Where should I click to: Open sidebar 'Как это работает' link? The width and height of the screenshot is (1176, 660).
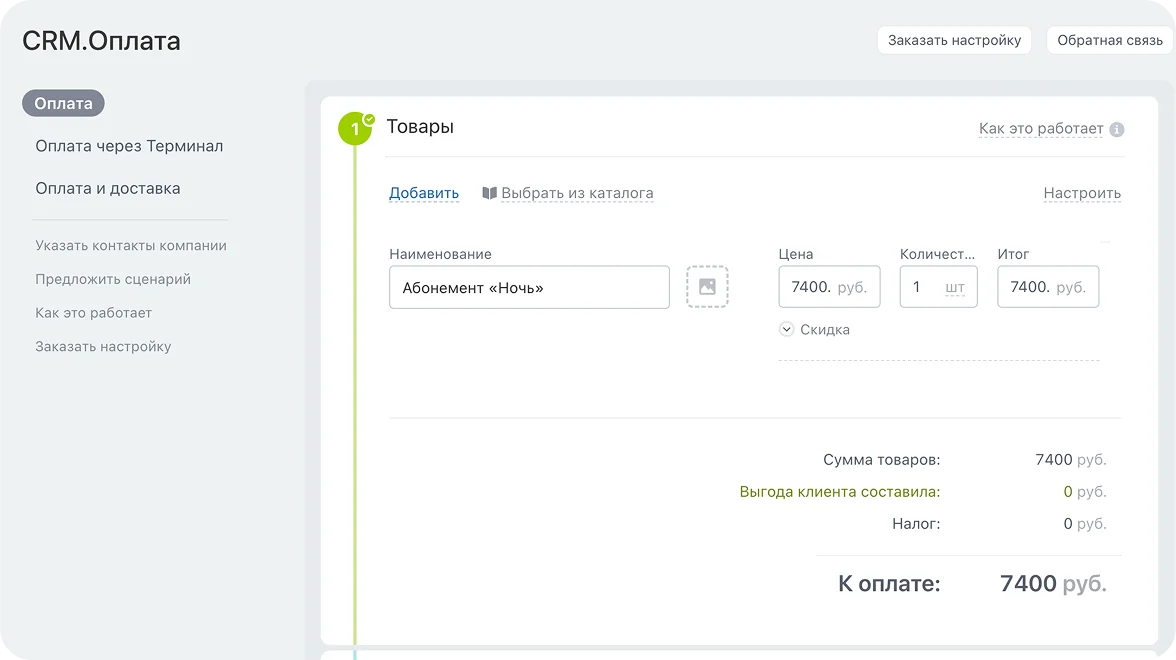pos(94,313)
